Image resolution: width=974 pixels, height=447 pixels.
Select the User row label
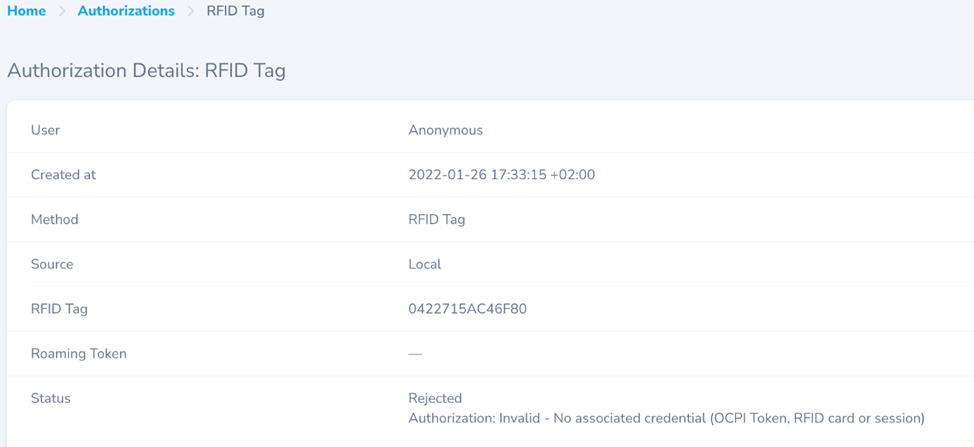point(46,130)
